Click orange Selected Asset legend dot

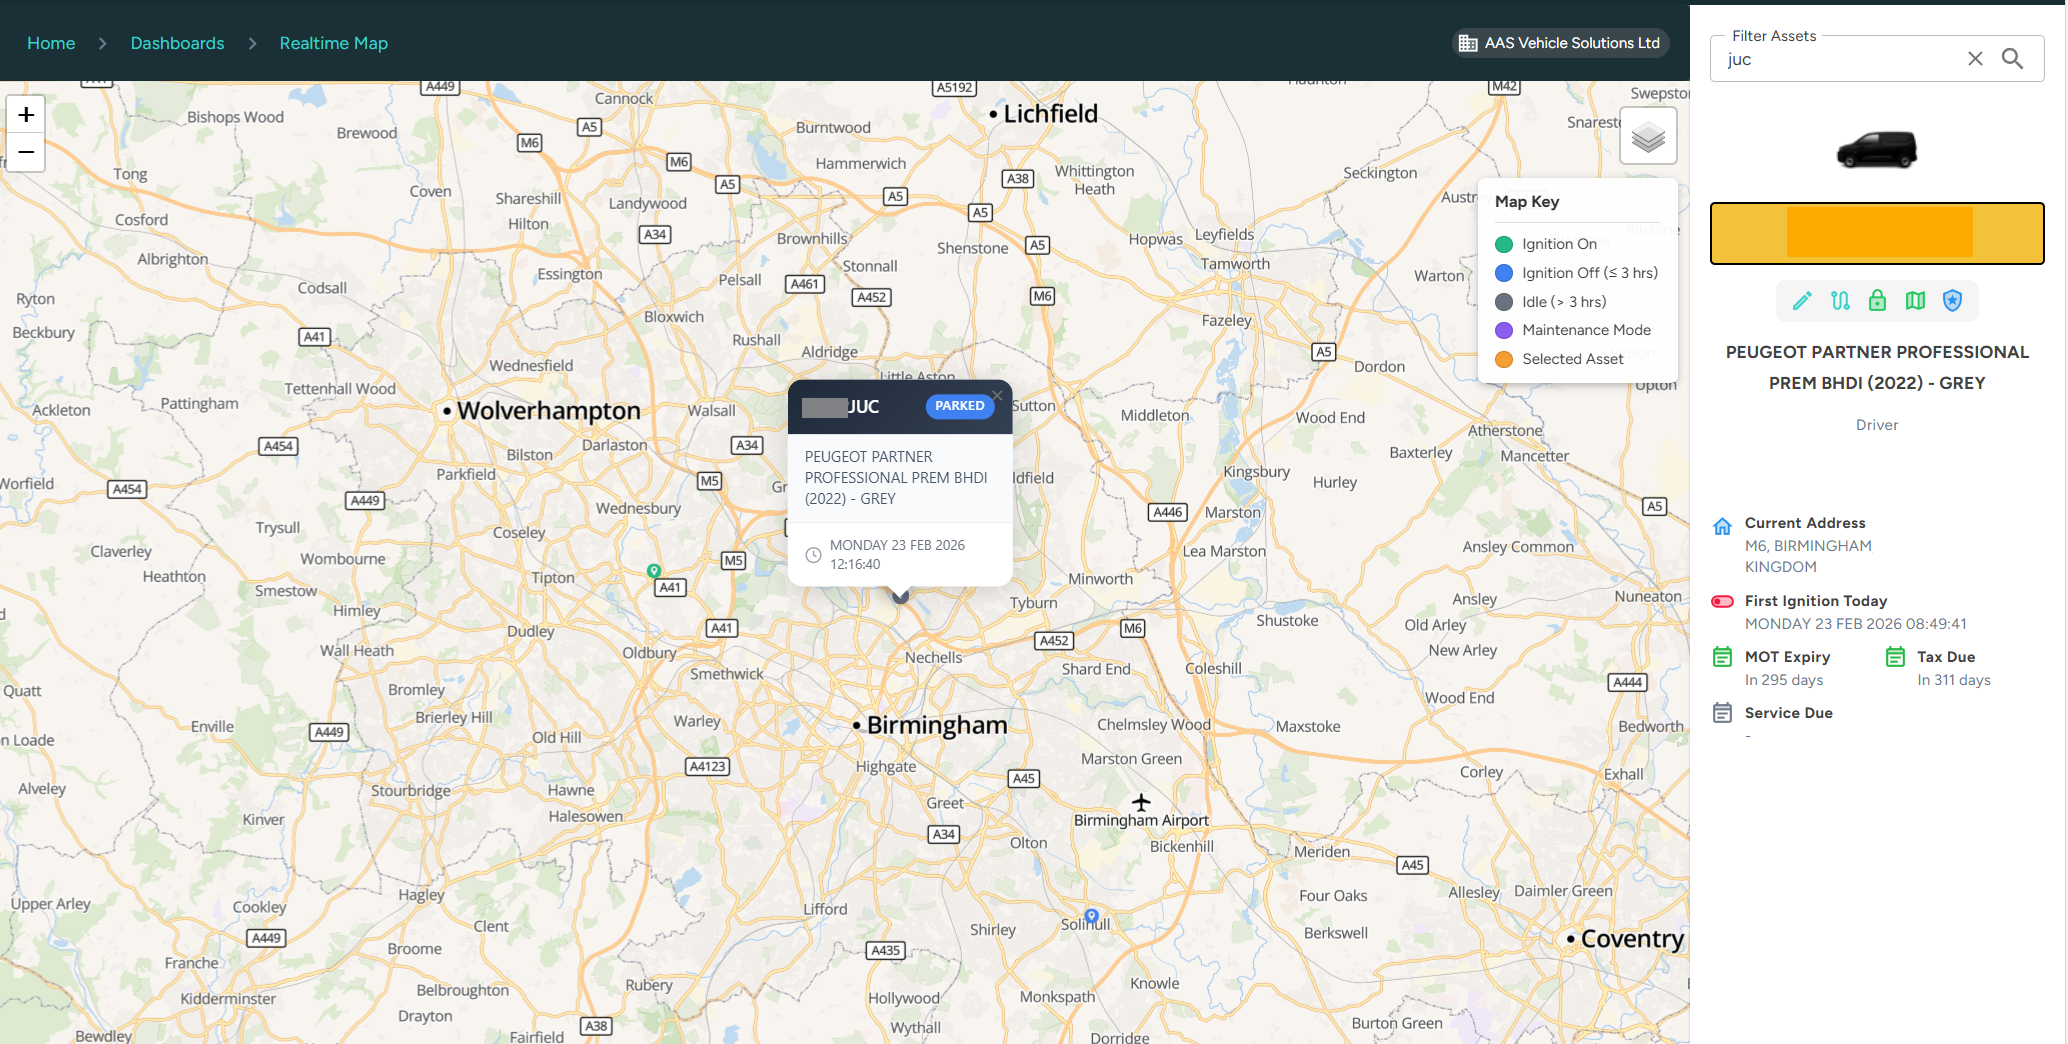click(x=1504, y=359)
